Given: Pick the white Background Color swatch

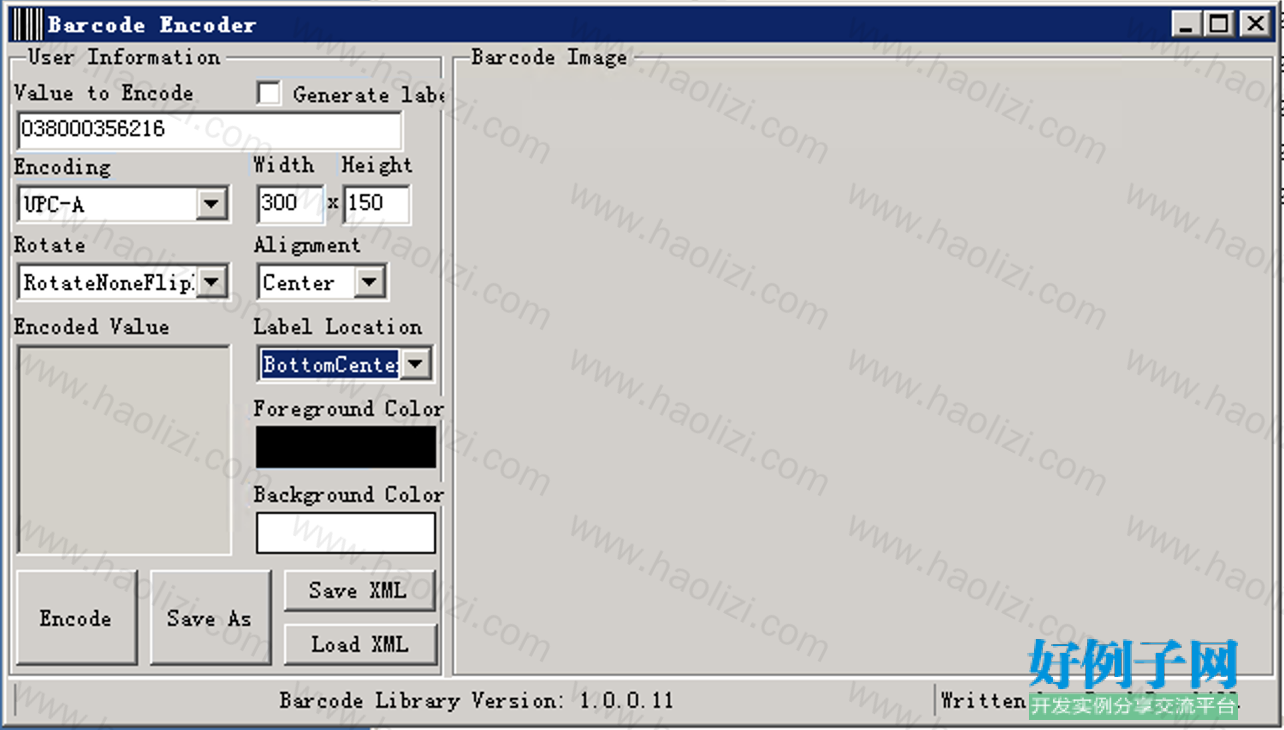Looking at the screenshot, I should (x=346, y=533).
